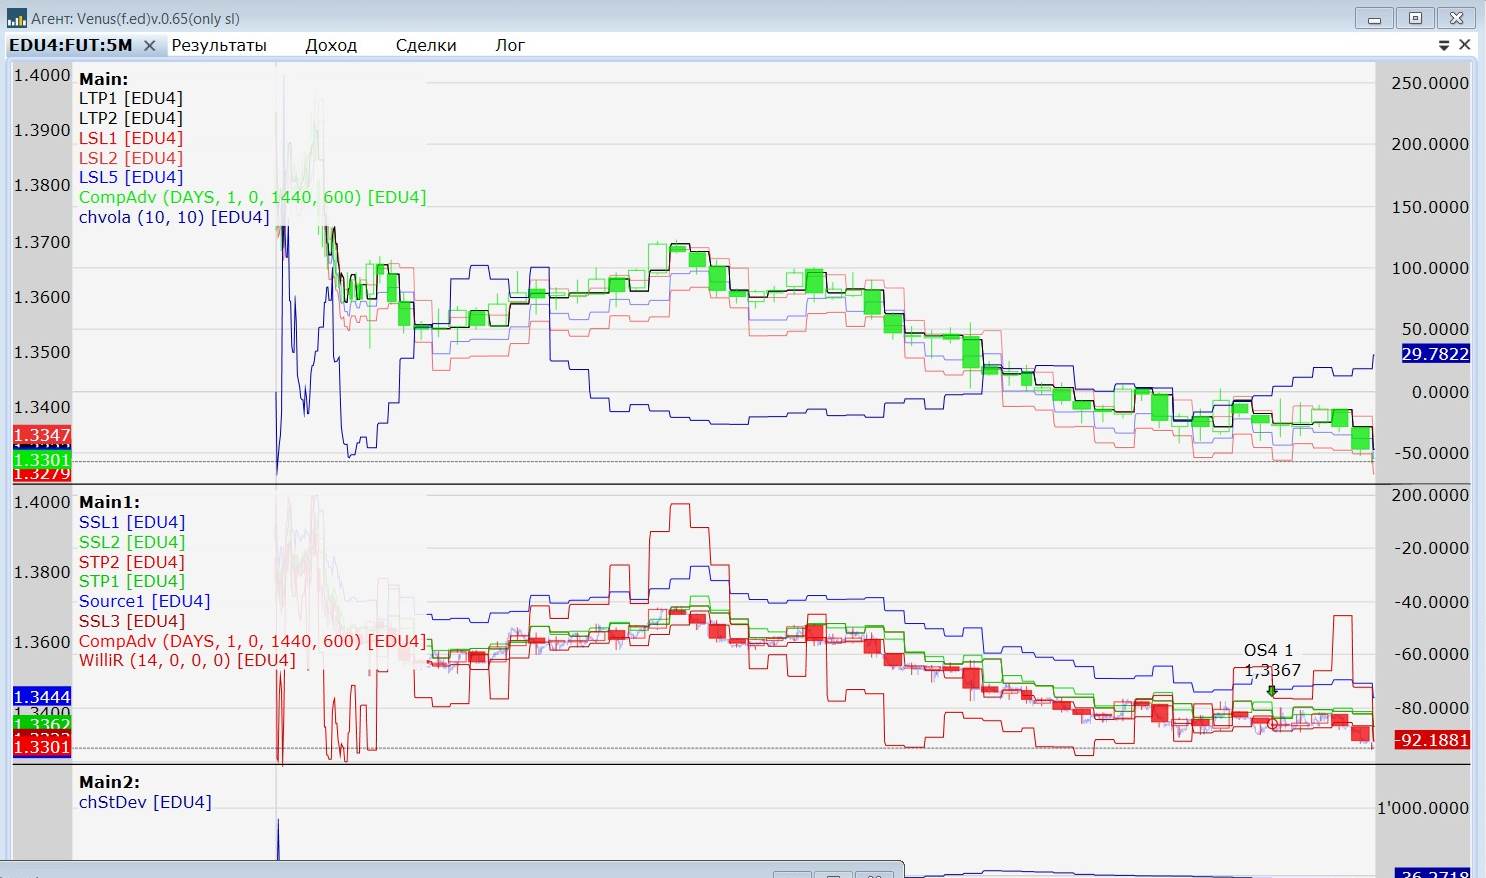Click the -20.0000 axis value in Main1
The width and height of the screenshot is (1486, 878).
[x=1432, y=548]
